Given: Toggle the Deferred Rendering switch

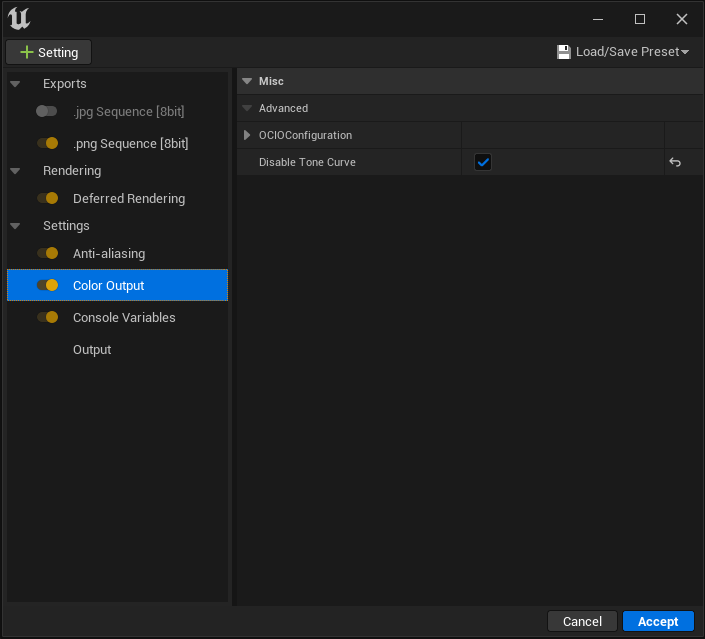Looking at the screenshot, I should [x=47, y=198].
